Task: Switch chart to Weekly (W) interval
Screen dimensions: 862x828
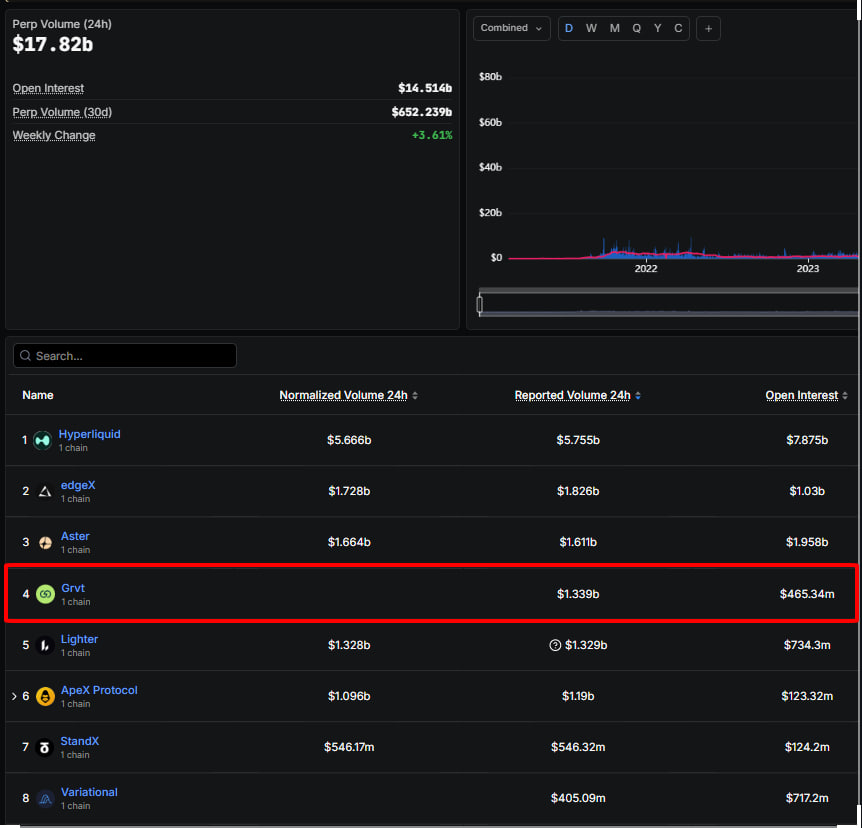Action: 591,28
